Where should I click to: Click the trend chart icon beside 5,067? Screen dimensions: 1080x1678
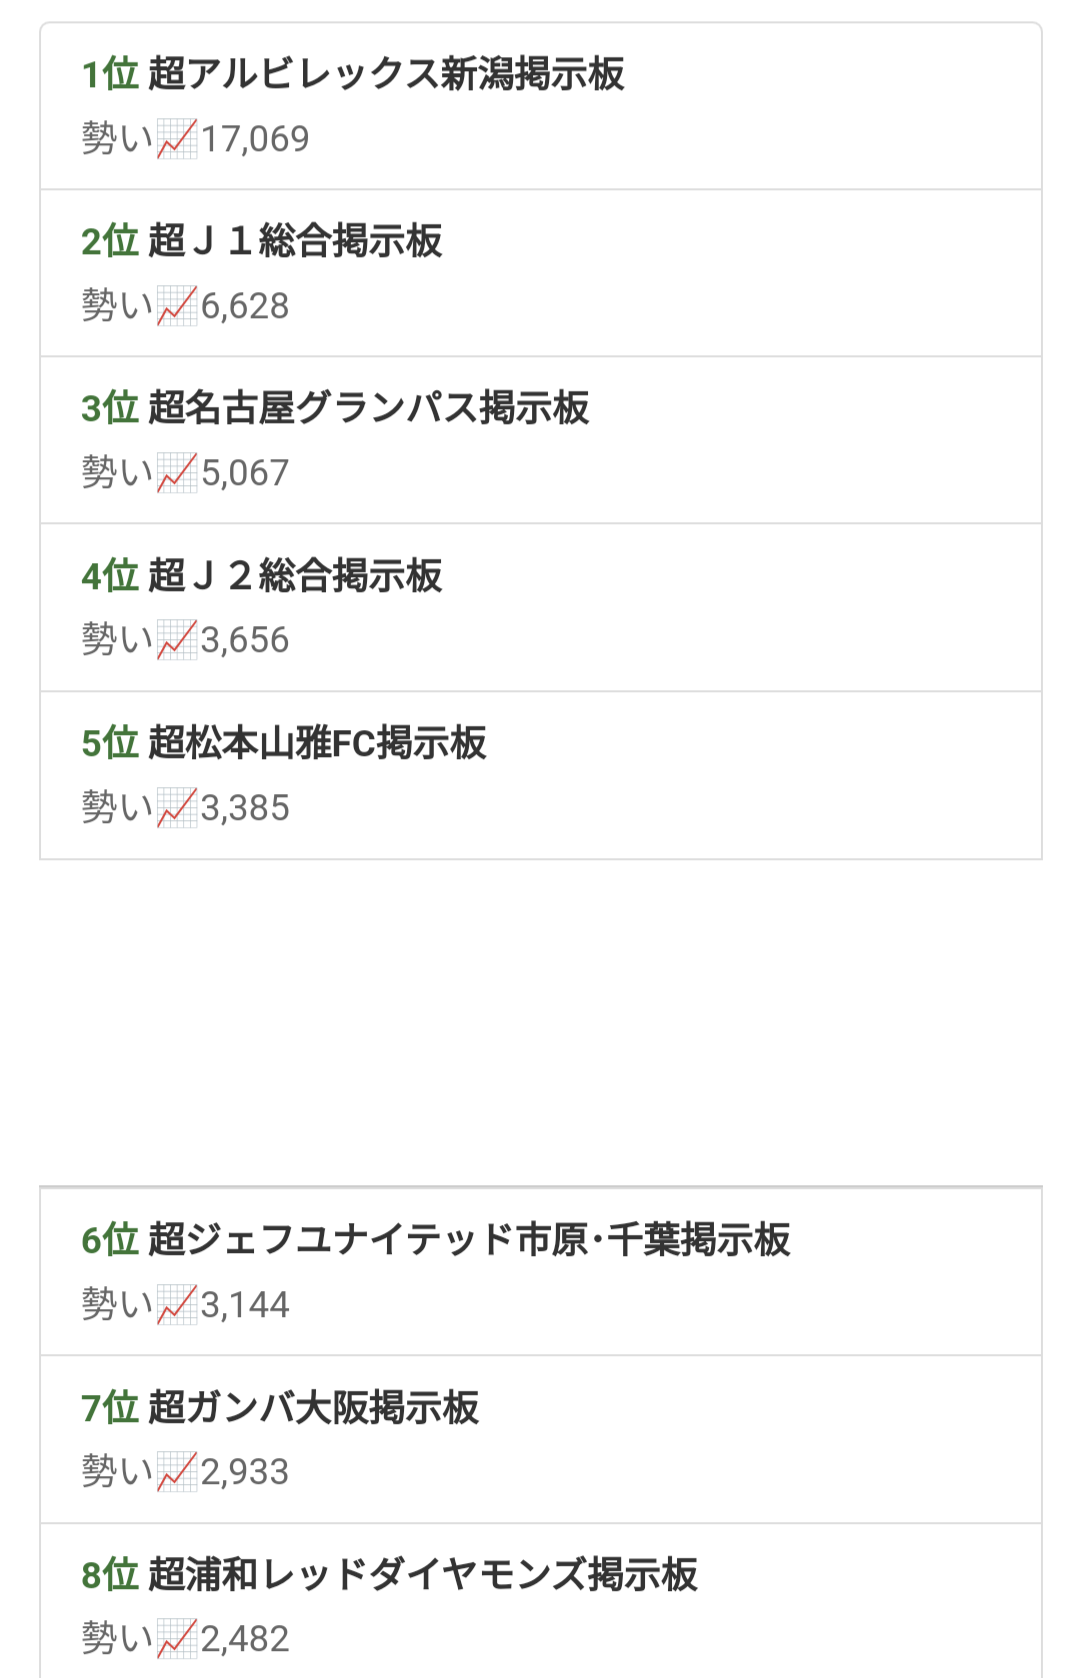point(177,473)
